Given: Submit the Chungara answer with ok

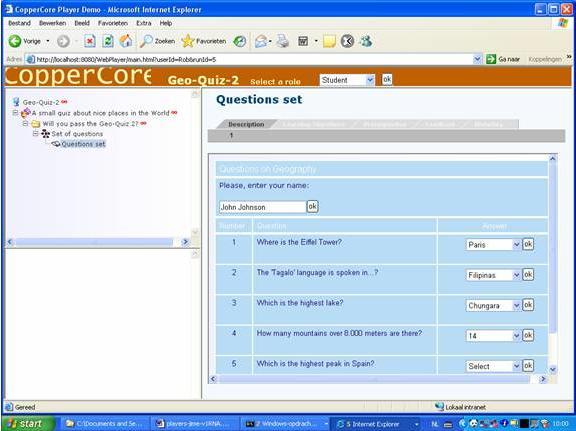Looking at the screenshot, I should tap(528, 305).
